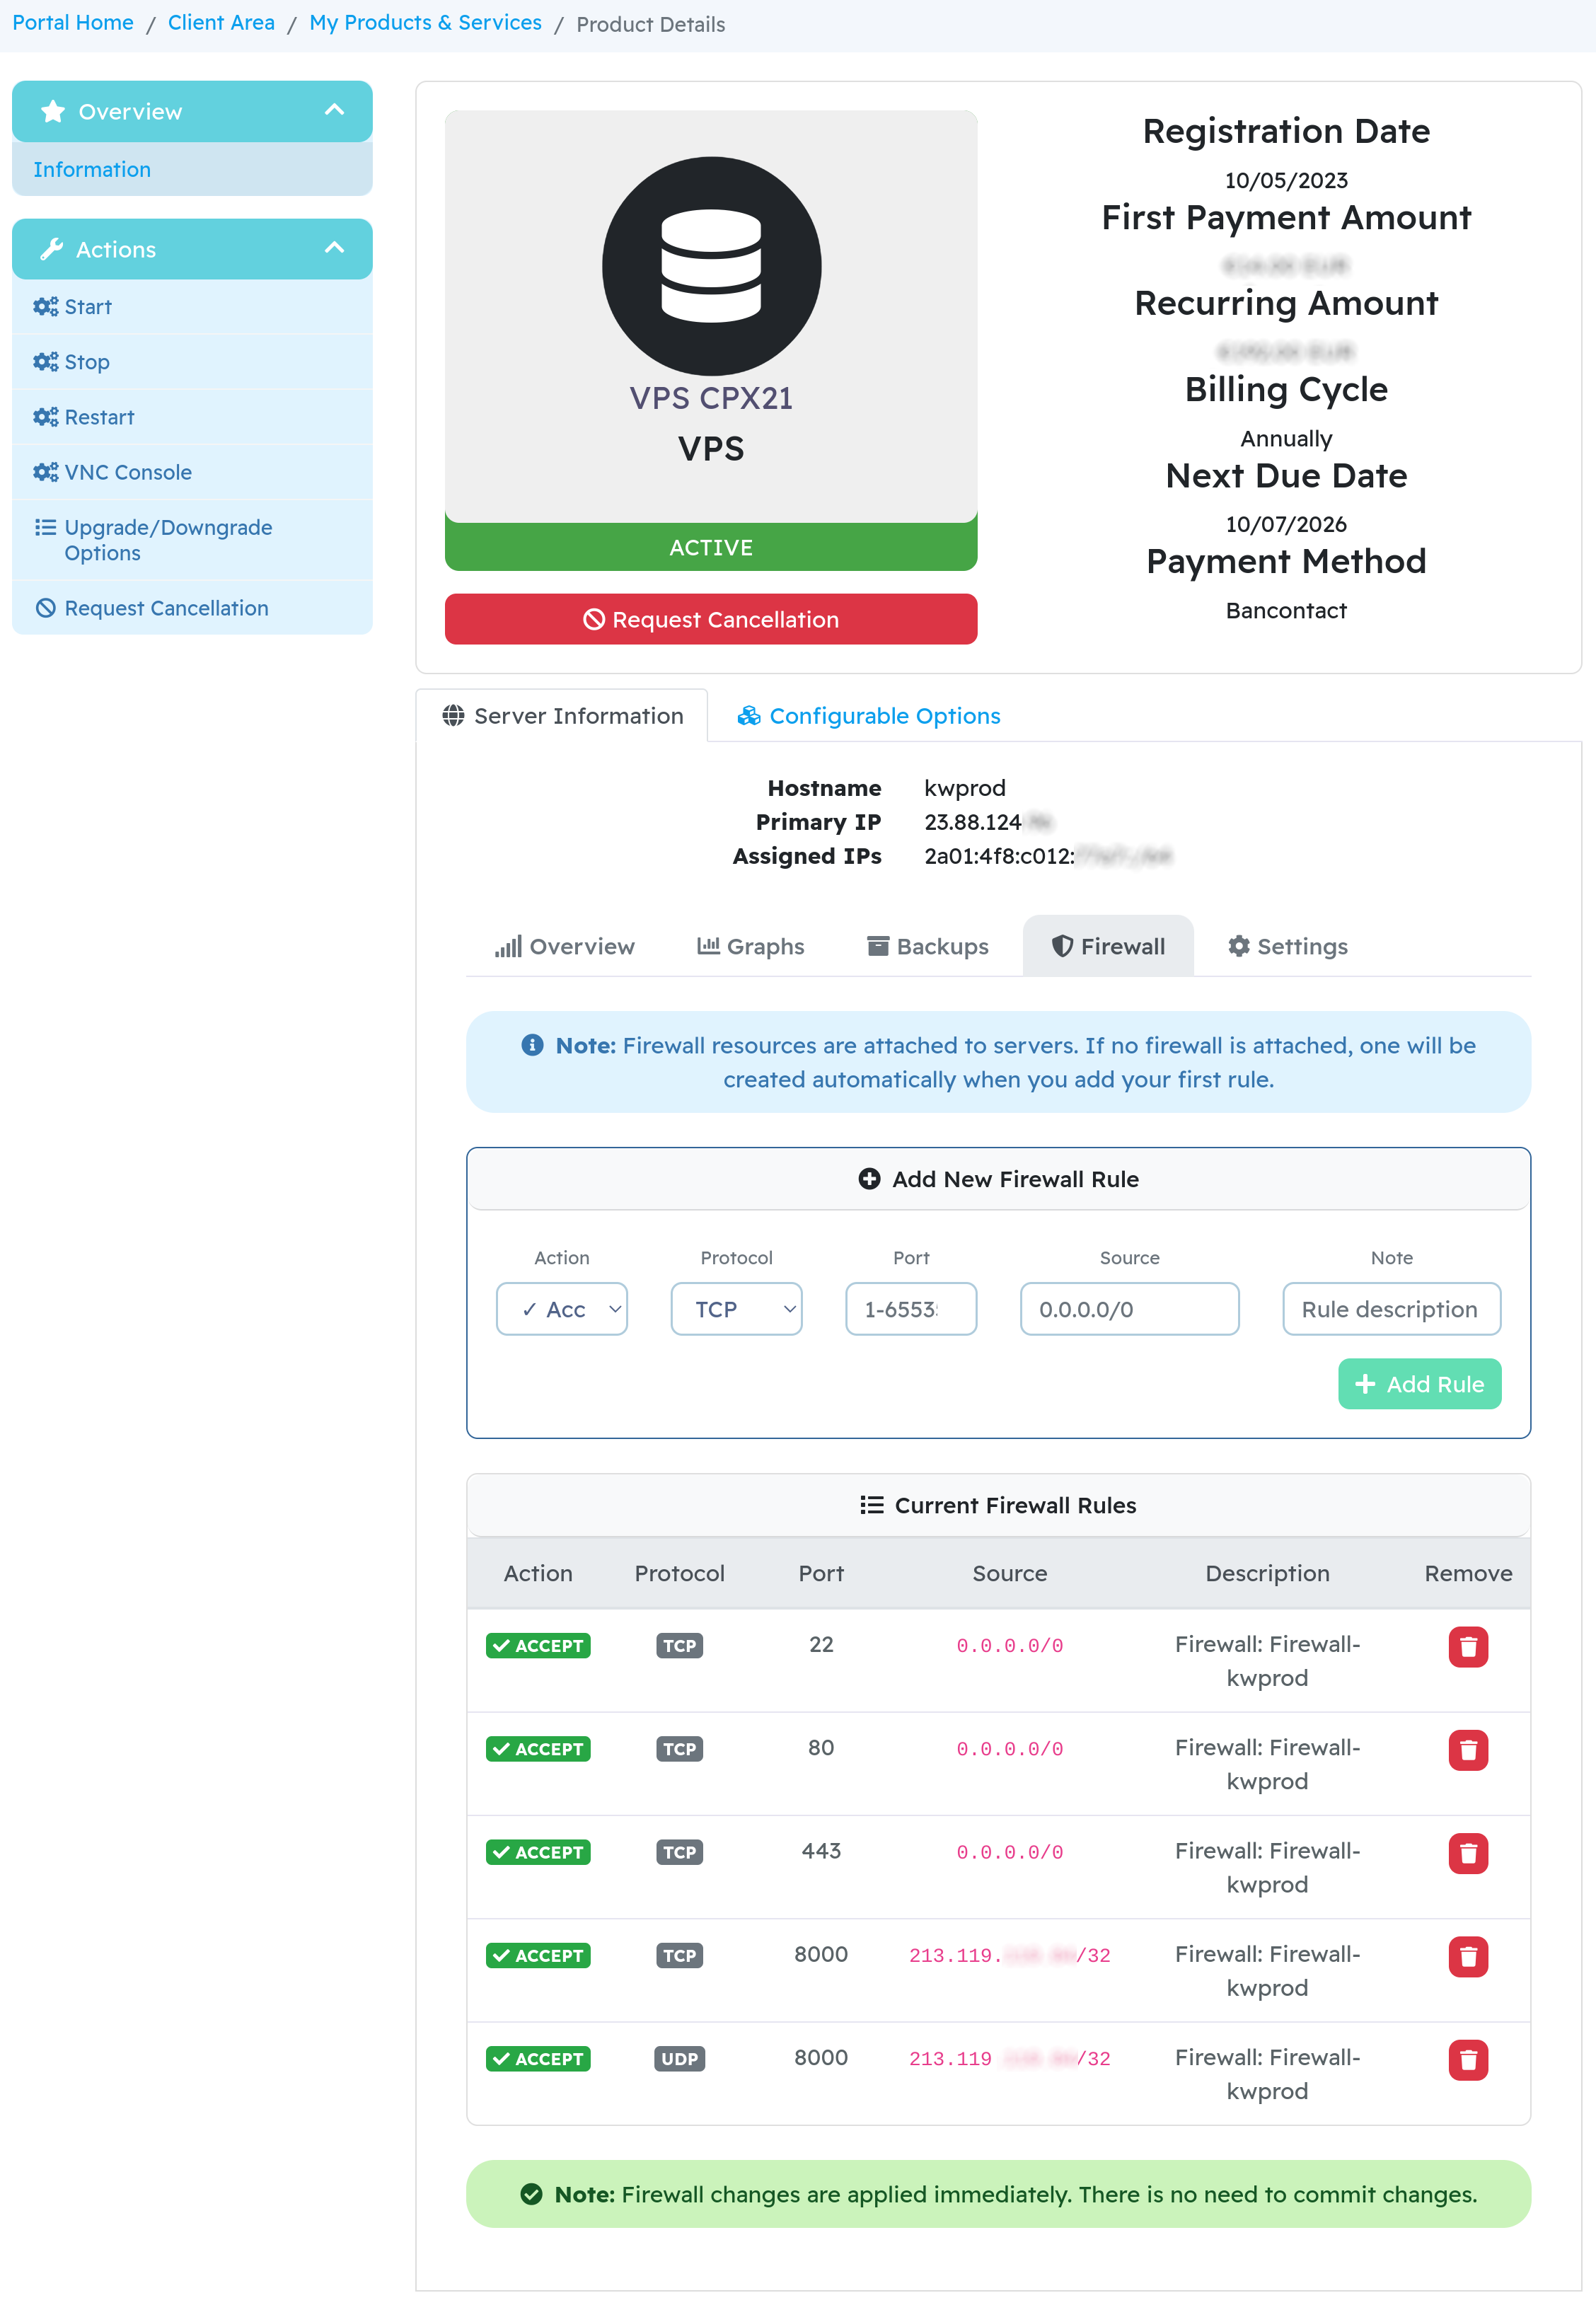
Task: Click the shield icon on Firewall tab
Action: click(x=1062, y=946)
